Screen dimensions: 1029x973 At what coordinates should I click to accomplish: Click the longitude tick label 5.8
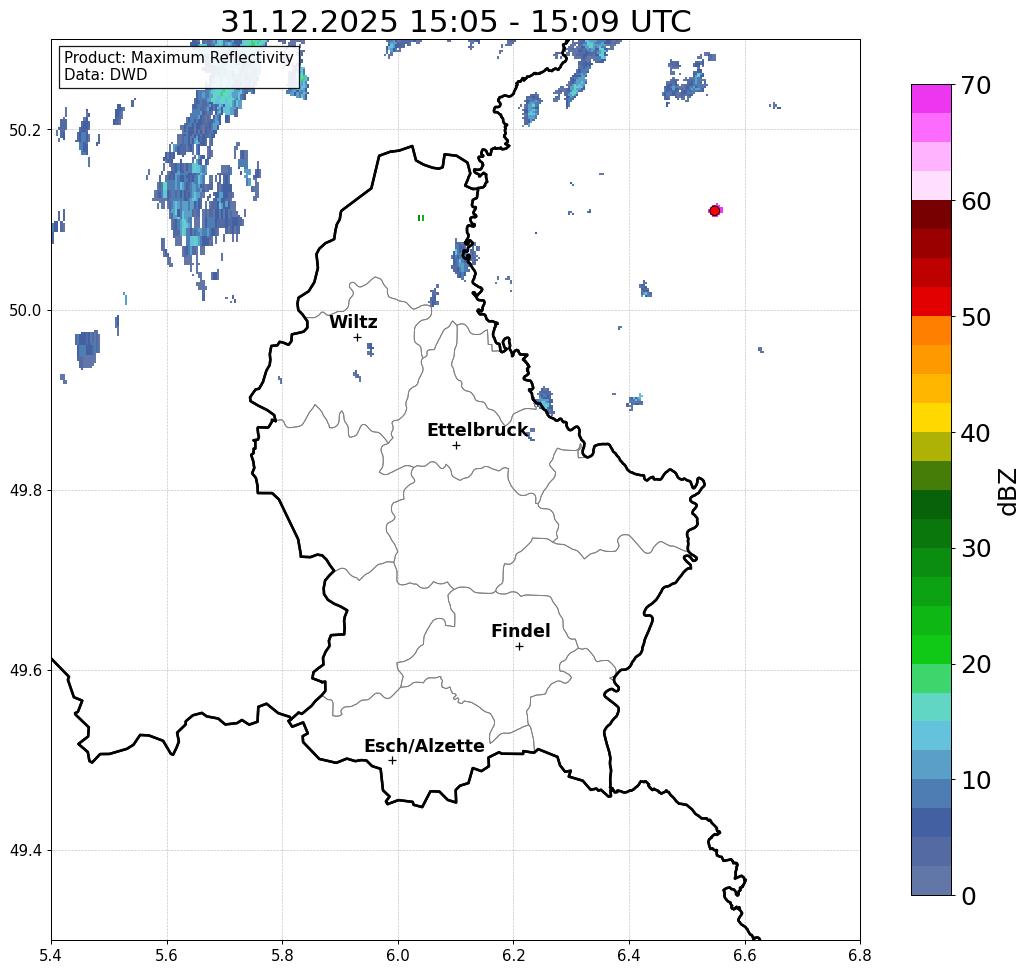(282, 955)
